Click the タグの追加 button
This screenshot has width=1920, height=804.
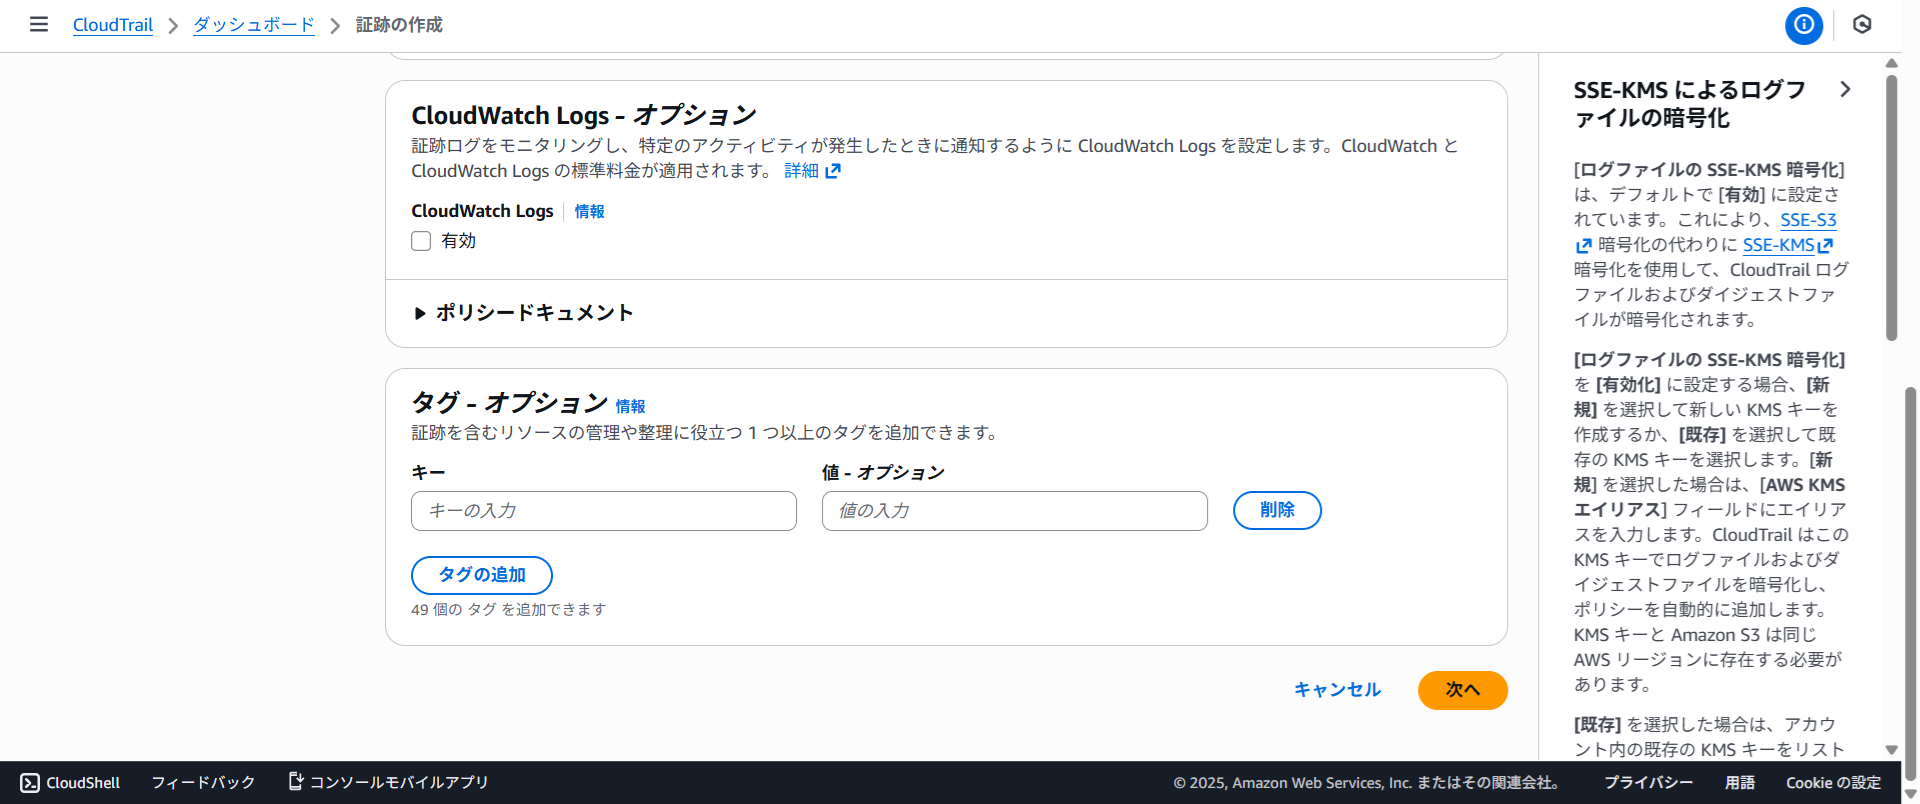coord(481,575)
